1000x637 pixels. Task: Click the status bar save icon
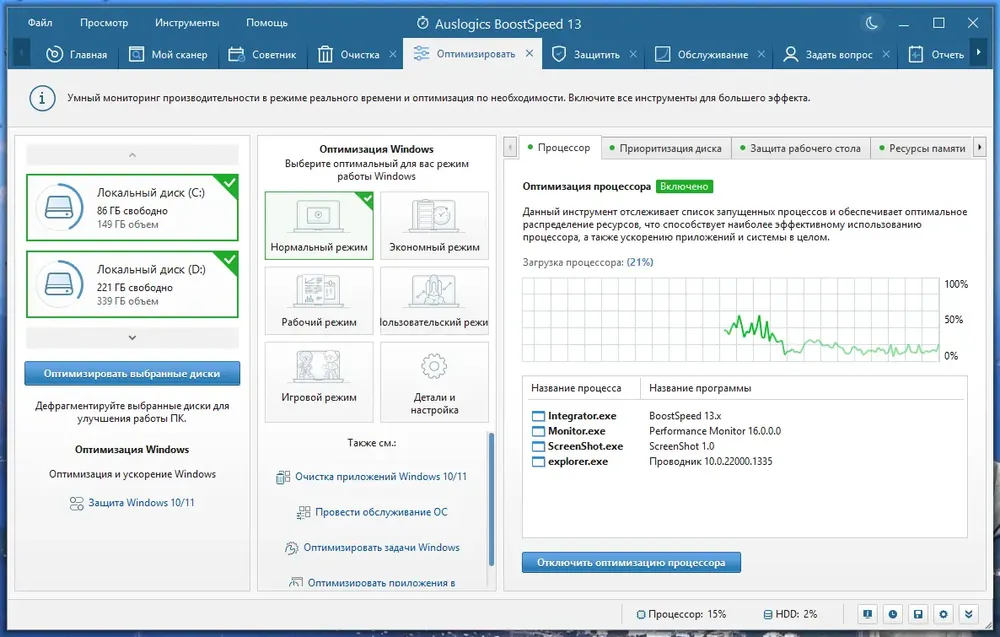click(918, 614)
